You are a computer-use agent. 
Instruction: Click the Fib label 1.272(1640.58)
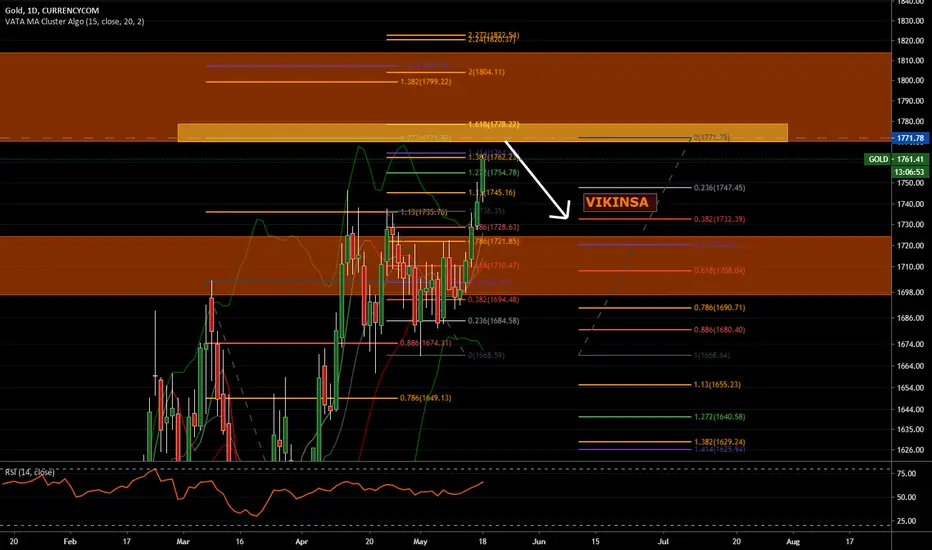(x=719, y=417)
